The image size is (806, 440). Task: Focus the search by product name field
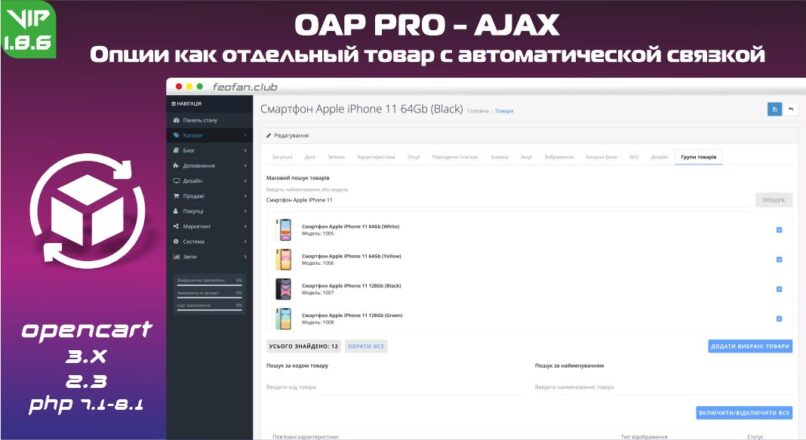[663, 388]
